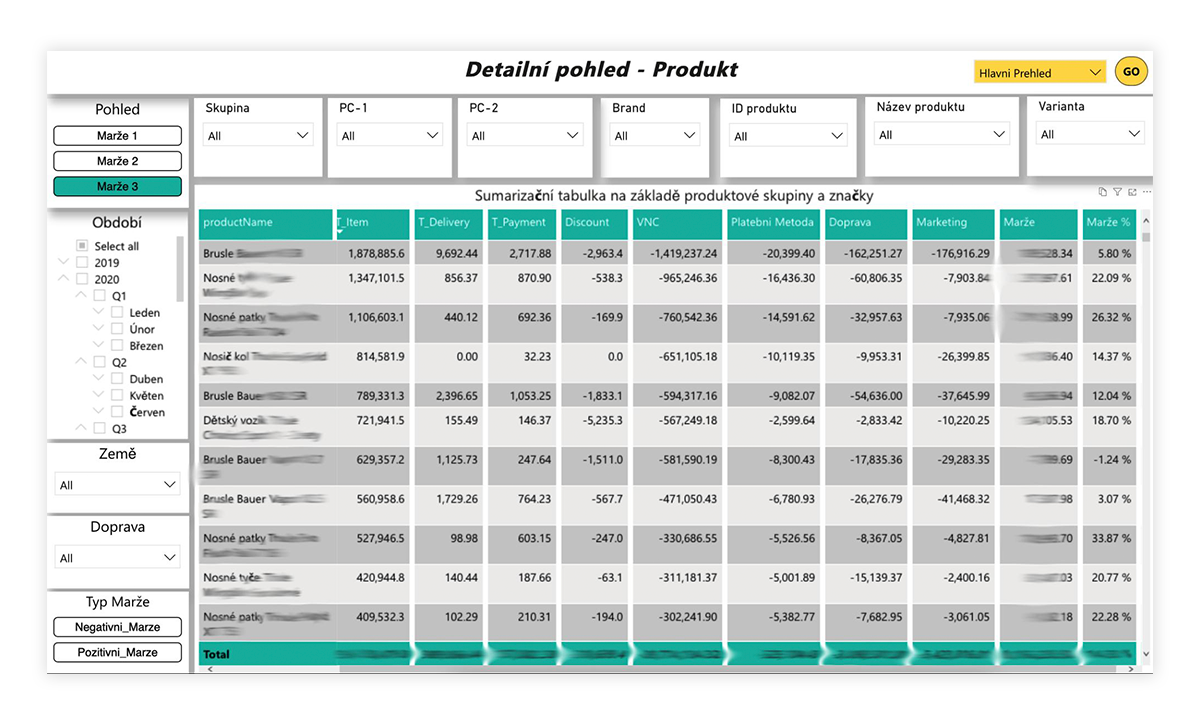Open the table in focus mode

(1132, 192)
